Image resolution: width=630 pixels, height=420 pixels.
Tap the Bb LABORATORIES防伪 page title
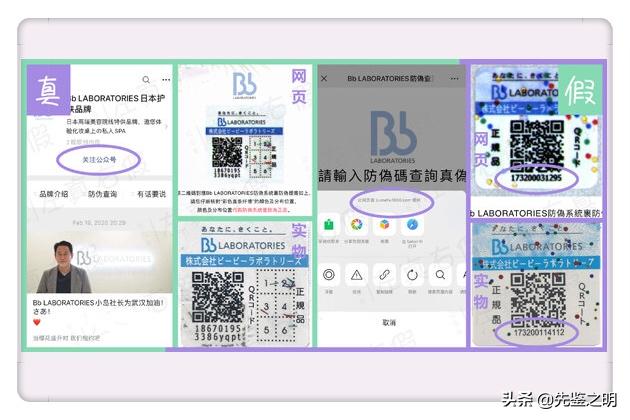[x=389, y=79]
